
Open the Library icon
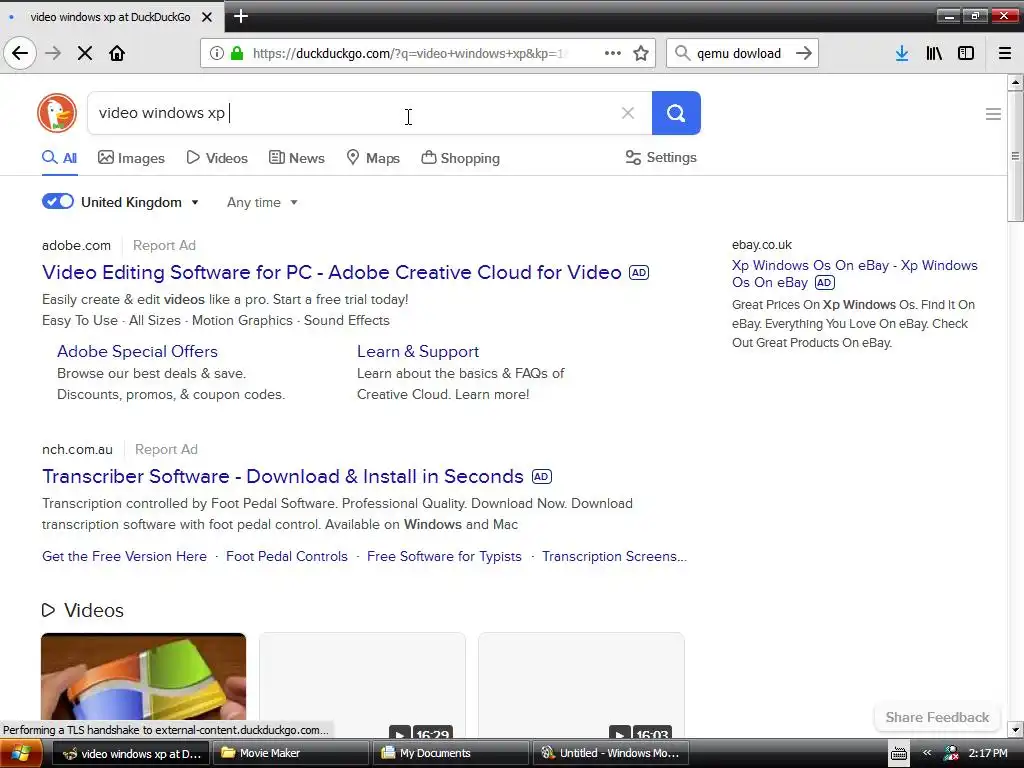click(934, 53)
